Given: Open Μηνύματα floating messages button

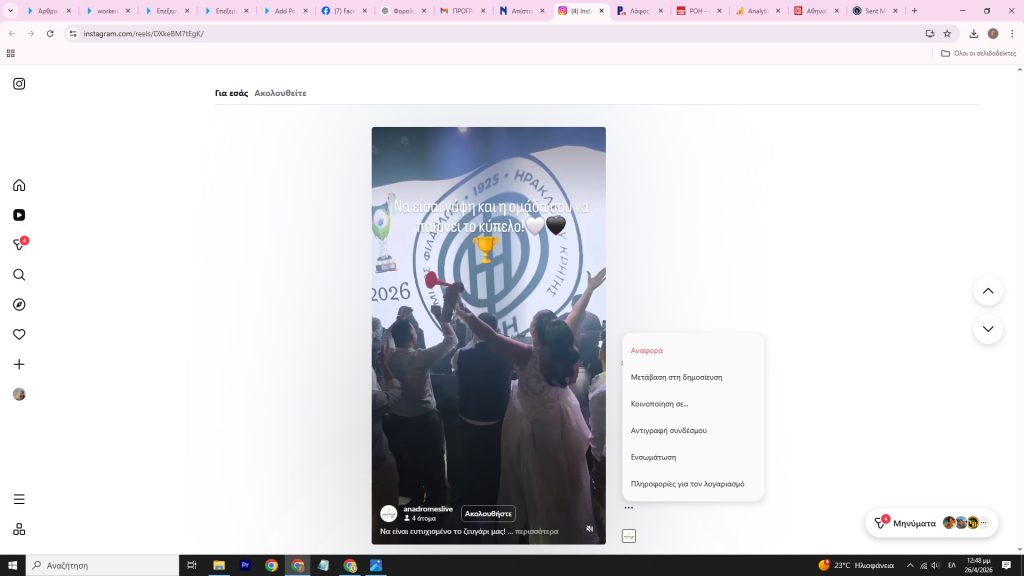Looking at the screenshot, I should pyautogui.click(x=931, y=523).
